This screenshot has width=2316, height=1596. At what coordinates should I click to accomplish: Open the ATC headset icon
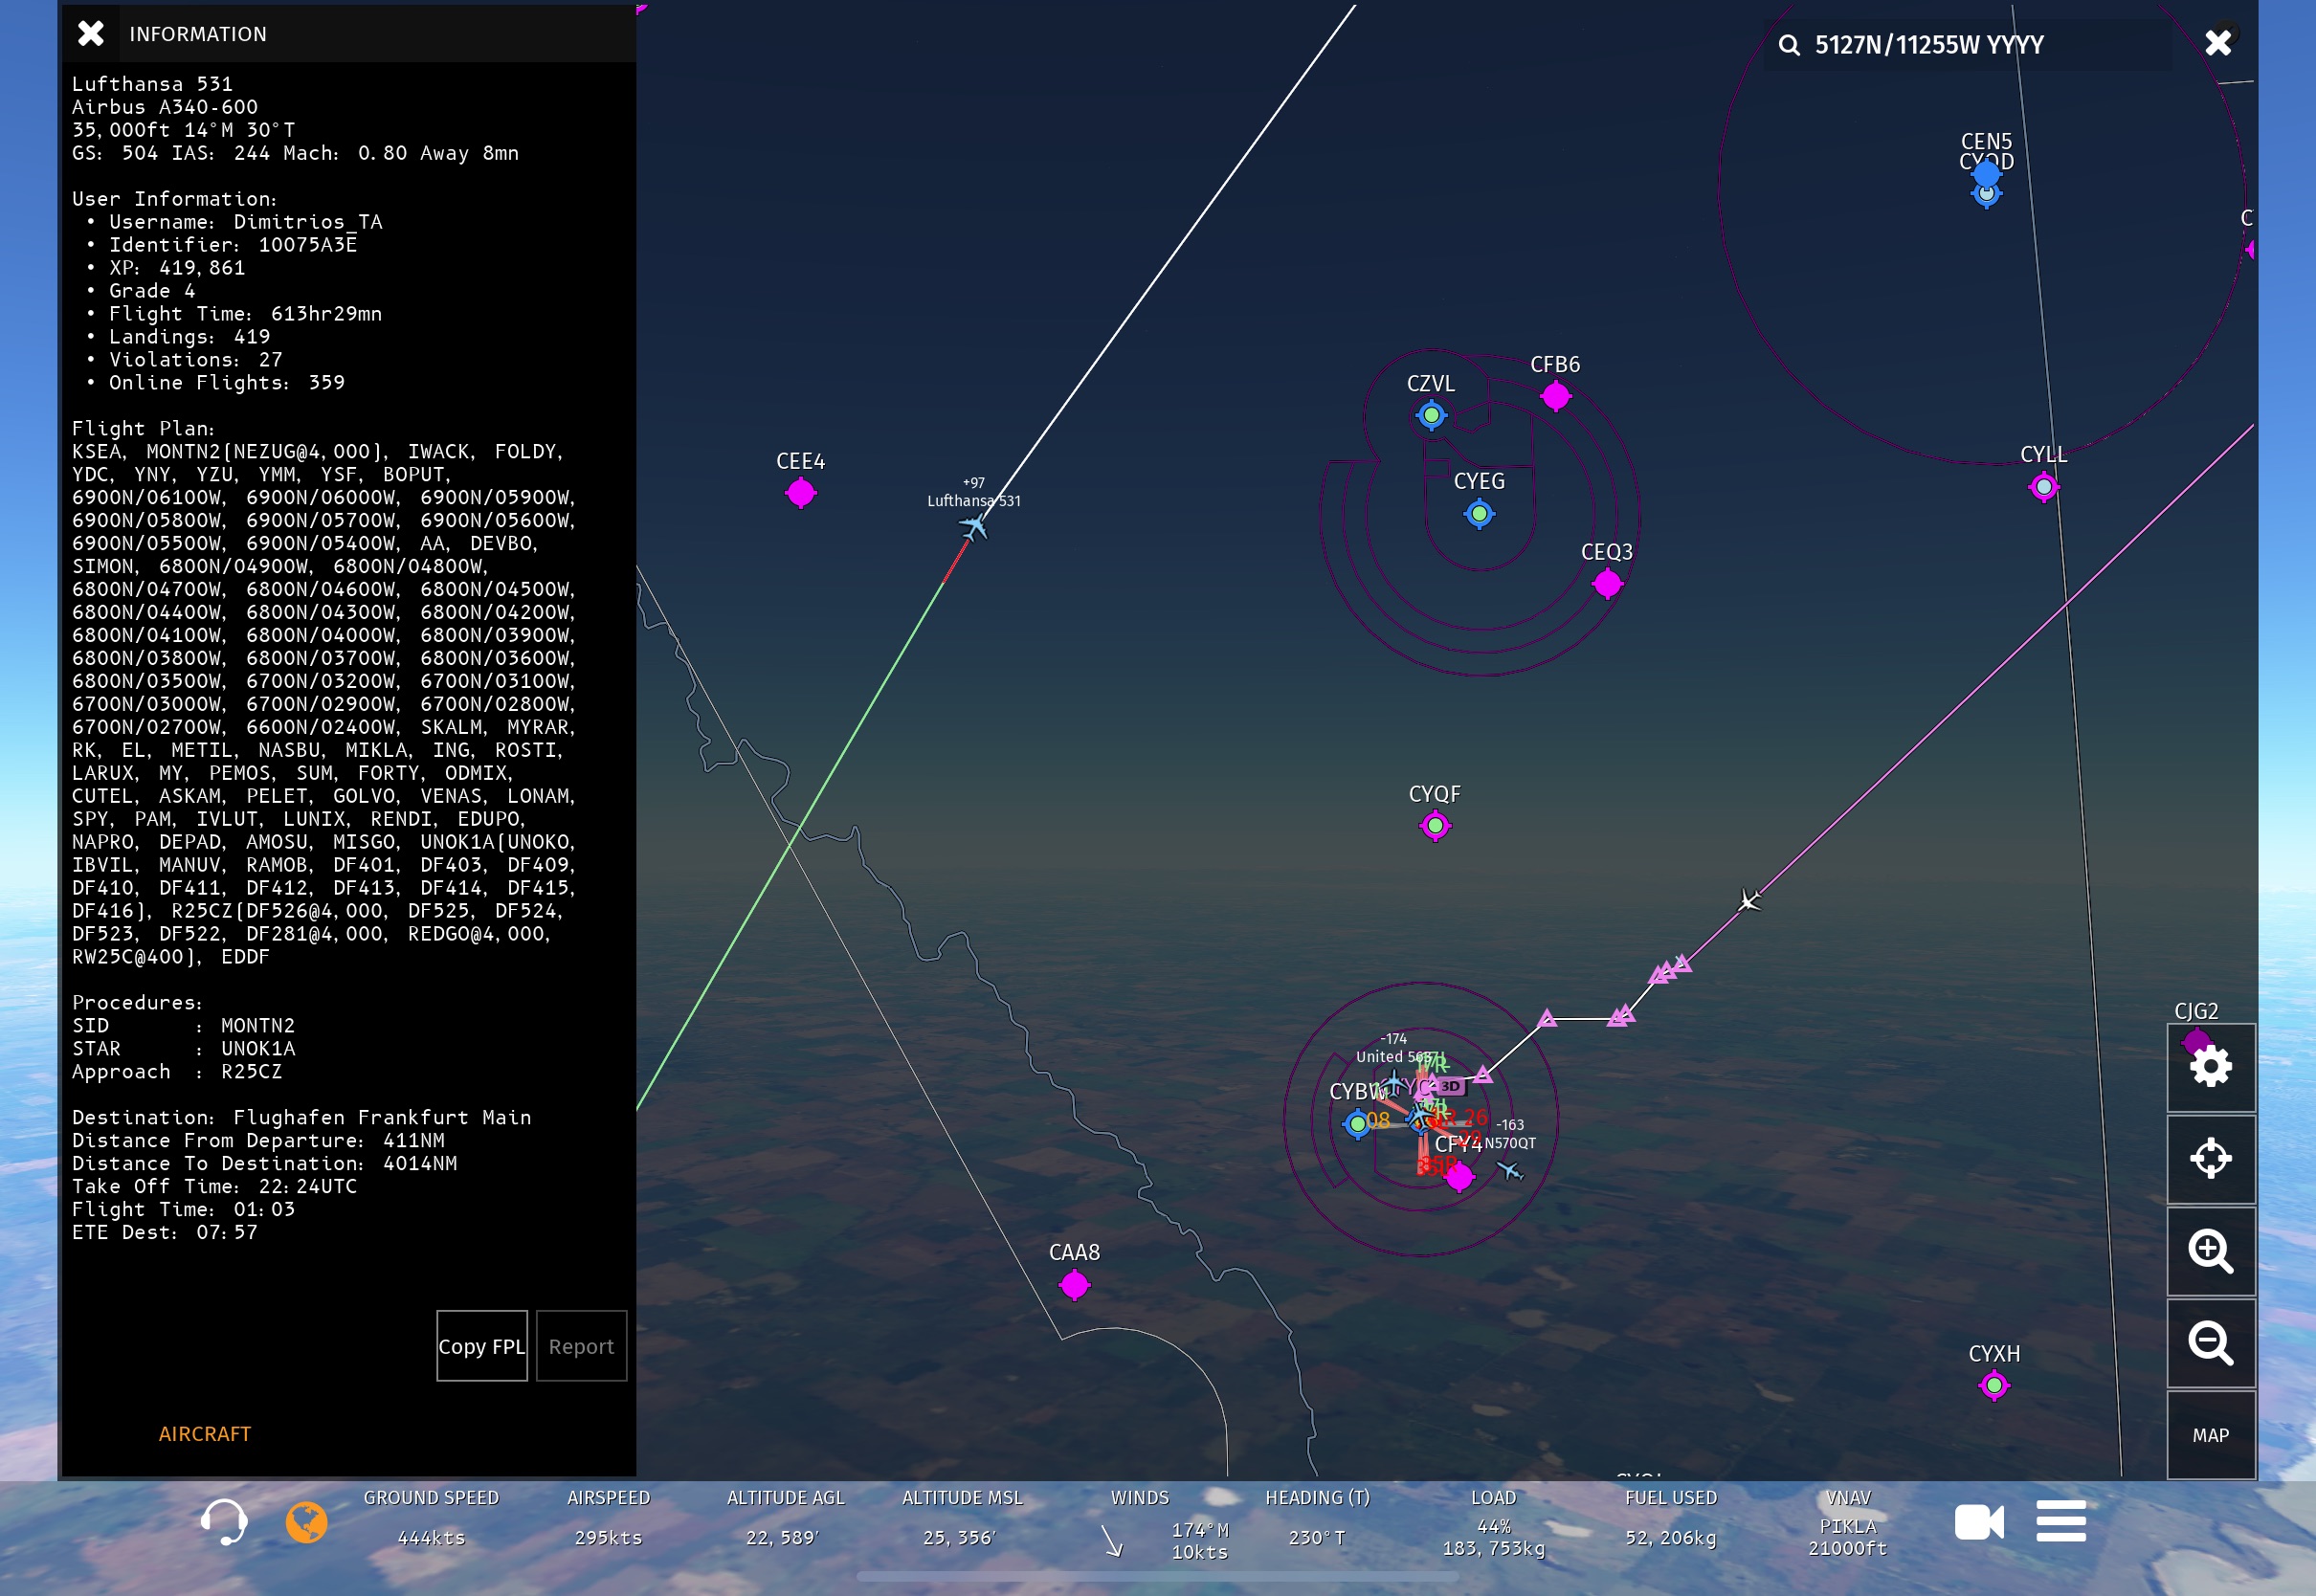pos(223,1522)
